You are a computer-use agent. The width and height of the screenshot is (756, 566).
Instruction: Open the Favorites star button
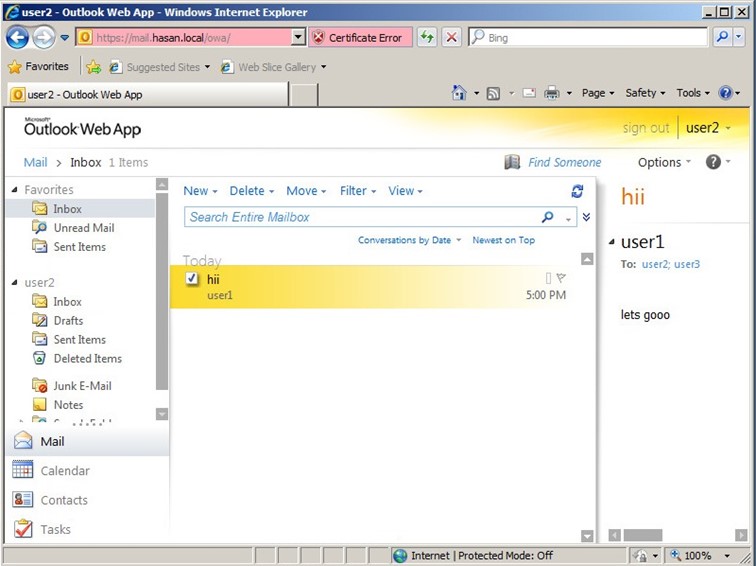[39, 67]
